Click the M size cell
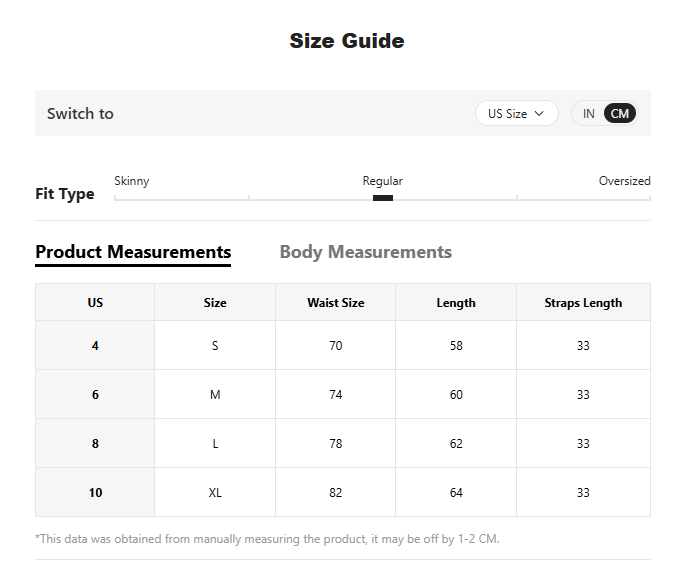Screen dimensions: 682x572 pyautogui.click(x=215, y=395)
